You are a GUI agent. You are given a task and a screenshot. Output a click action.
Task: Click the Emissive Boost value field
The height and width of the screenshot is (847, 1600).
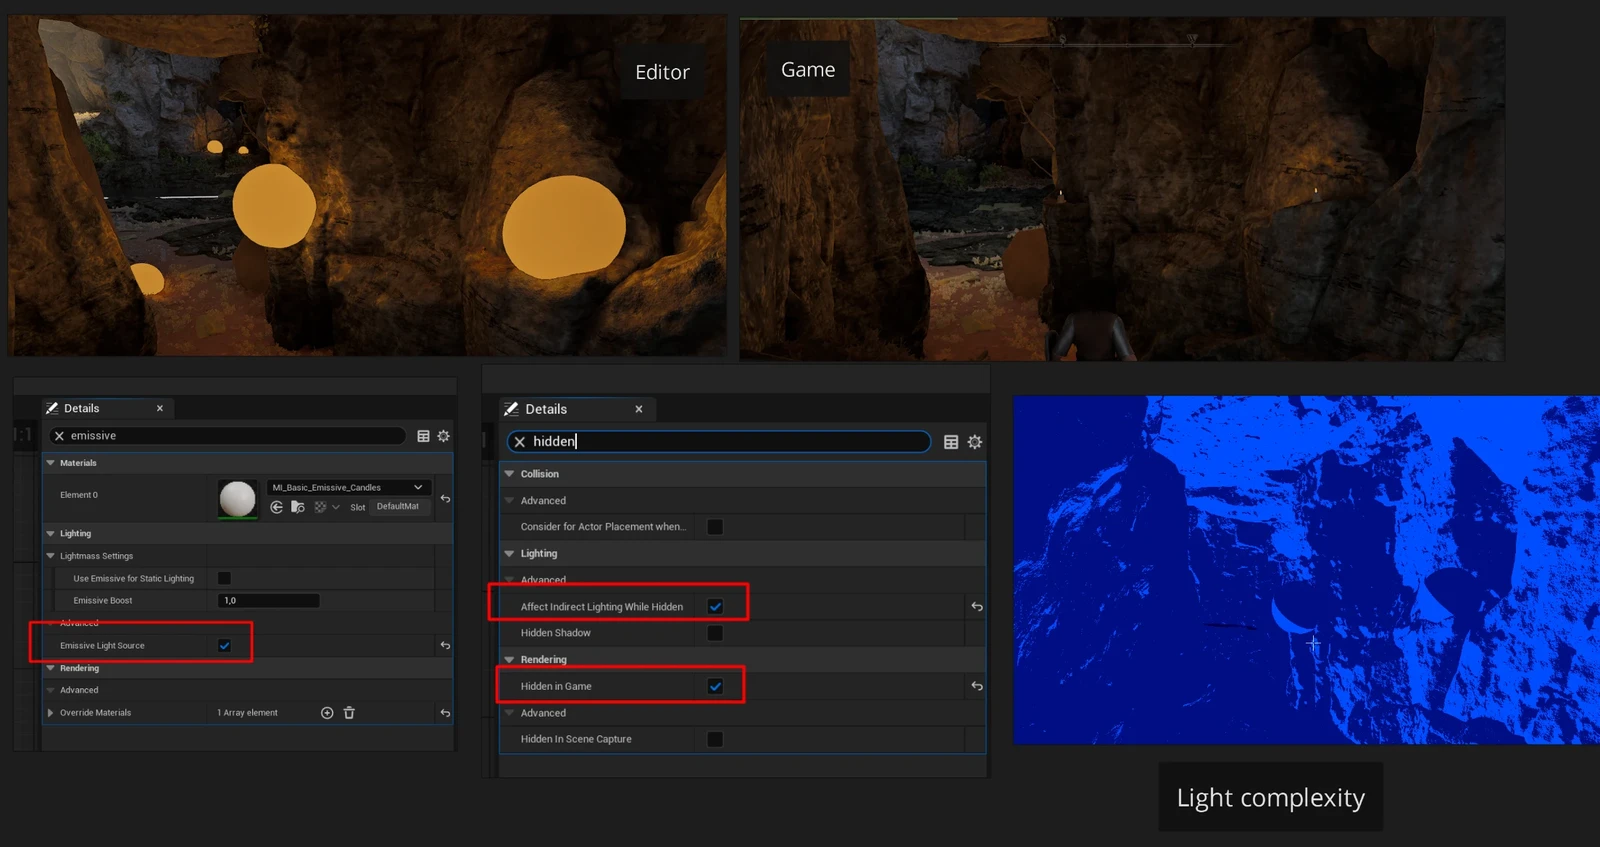tap(269, 601)
